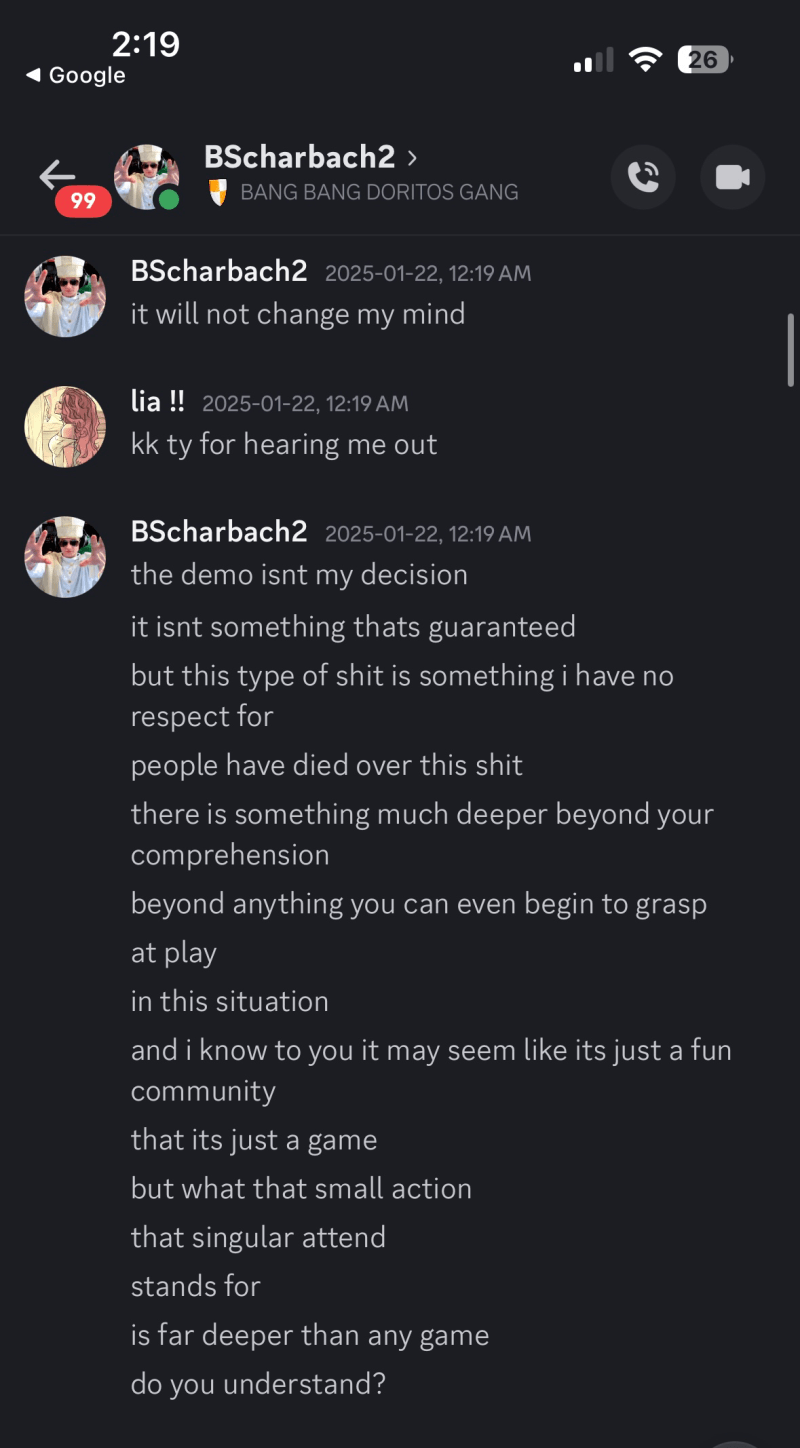Tap the cellular signal bars icon
This screenshot has width=800, height=1448.
pos(593,62)
